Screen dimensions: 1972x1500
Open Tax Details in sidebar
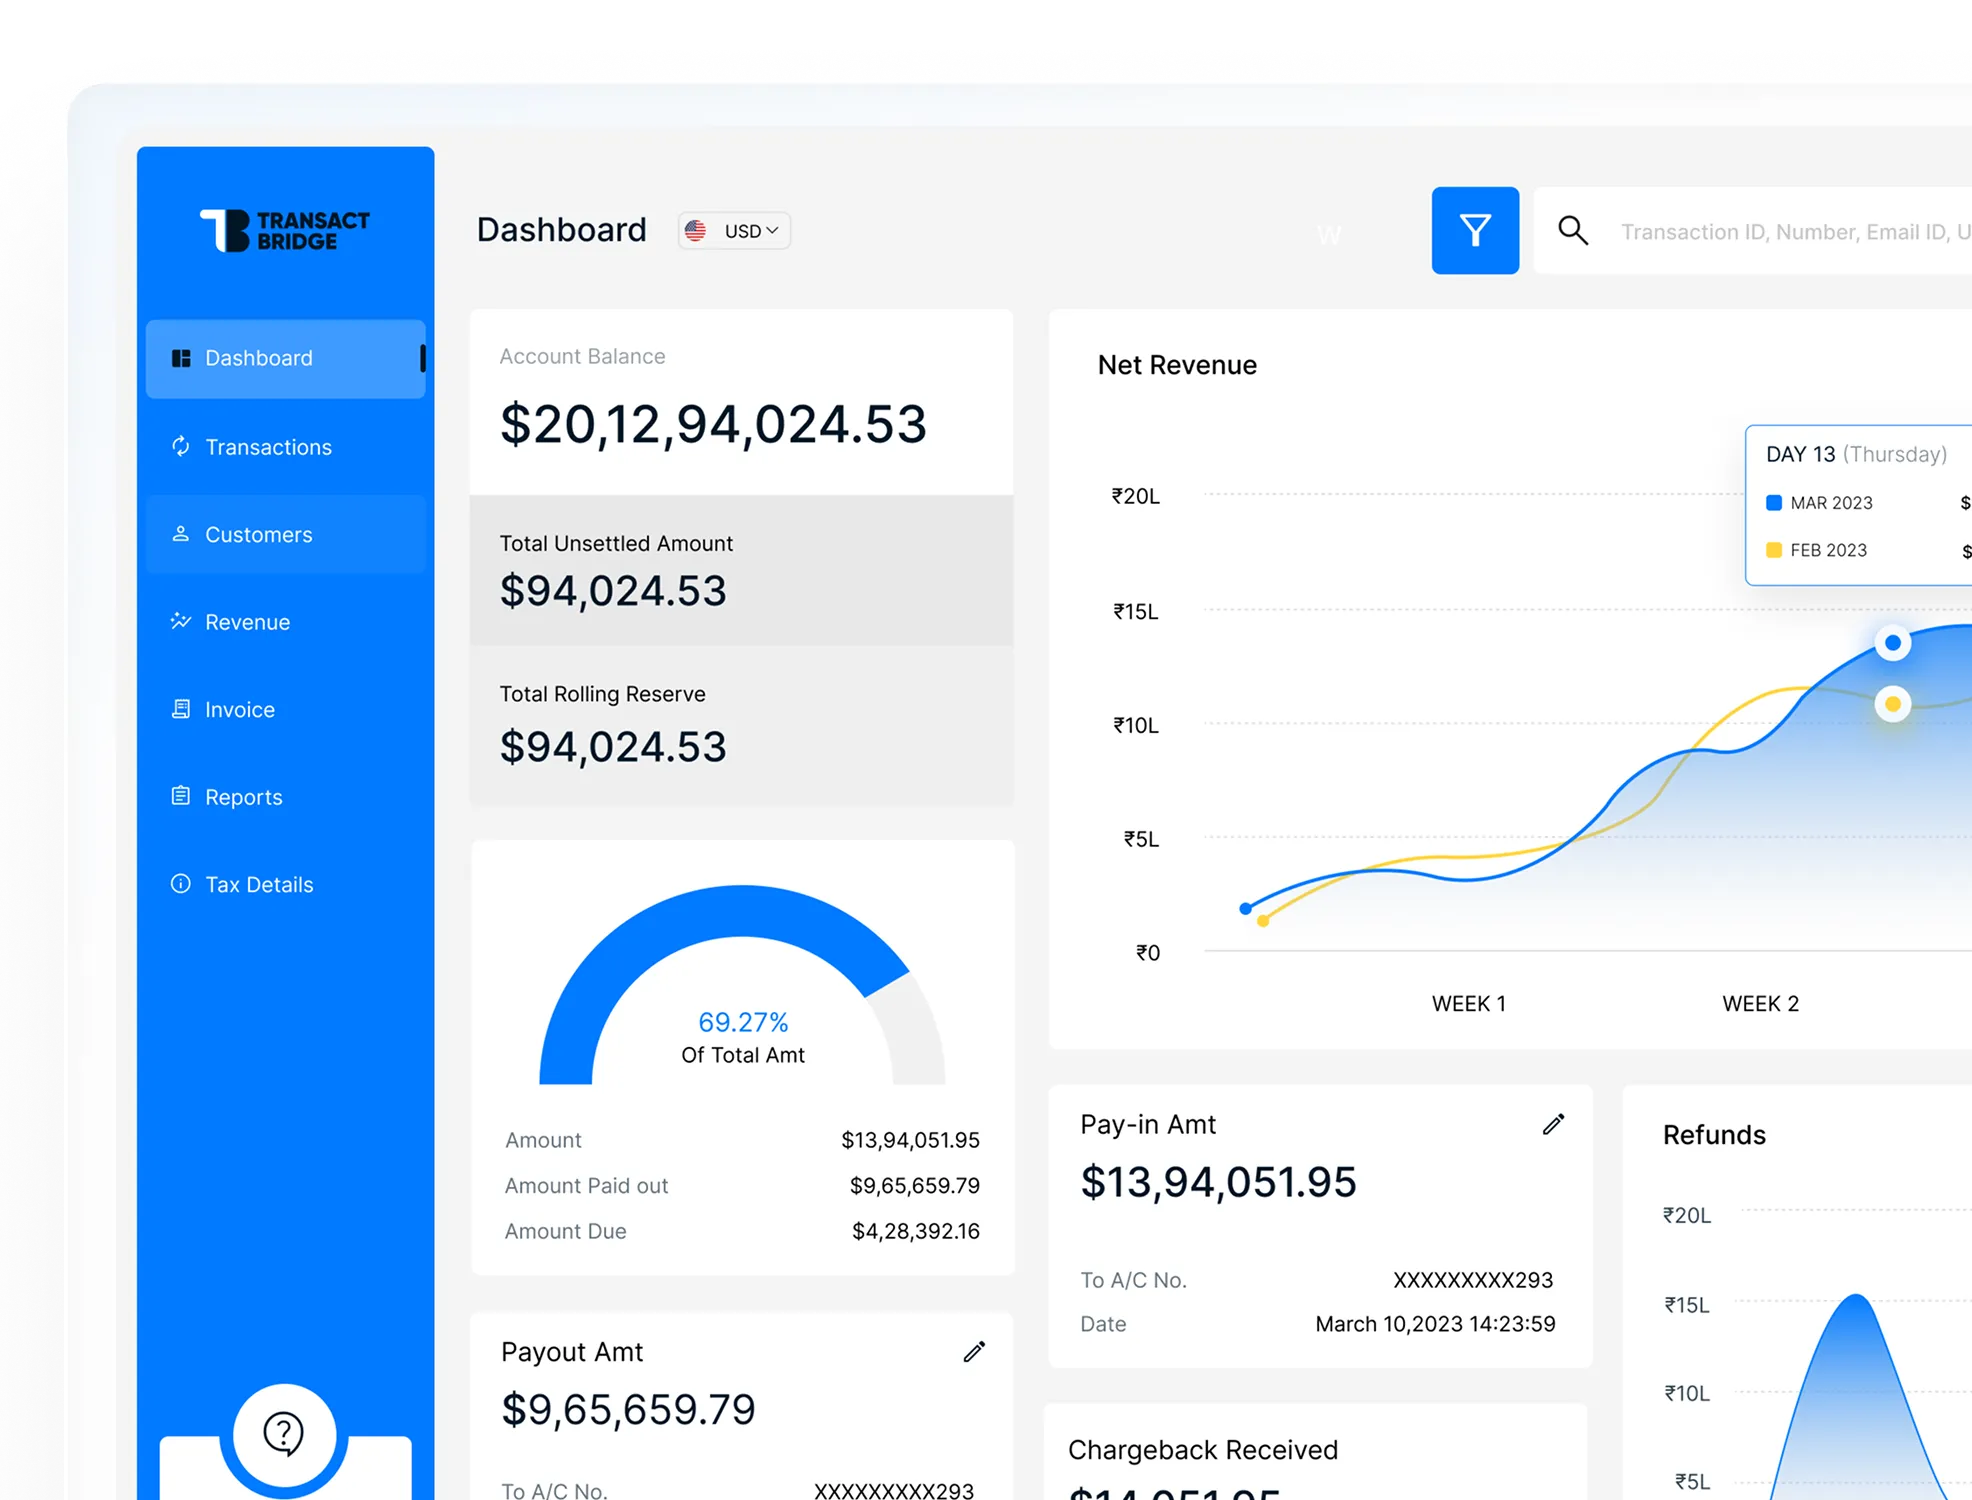click(x=285, y=884)
